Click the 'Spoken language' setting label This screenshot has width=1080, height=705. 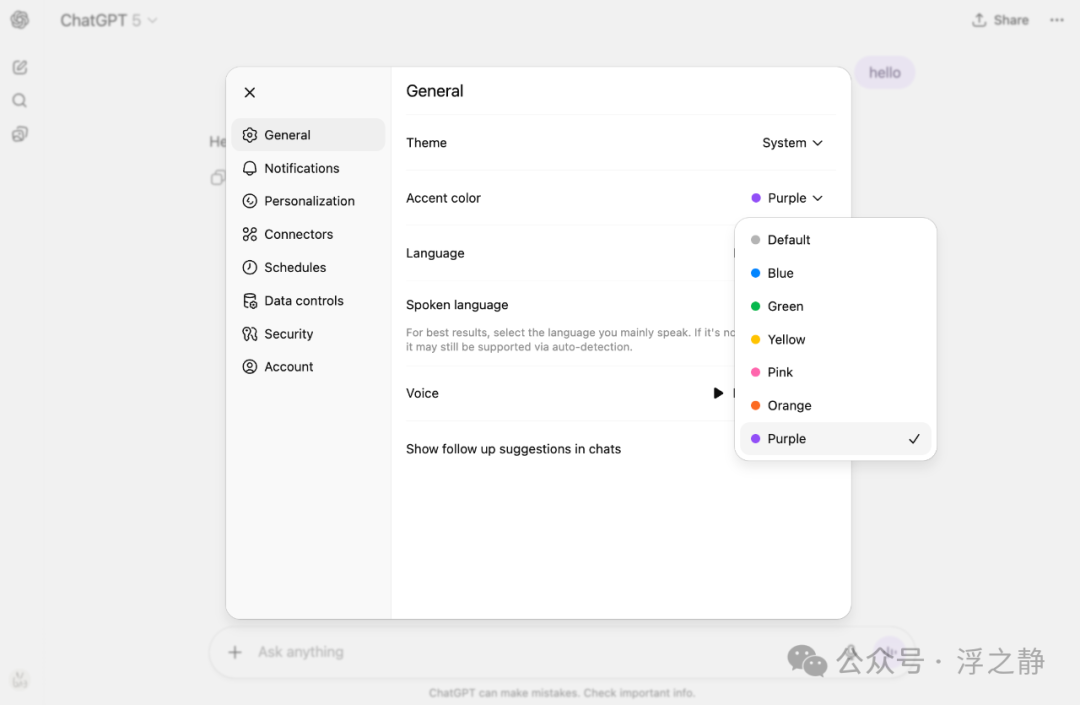point(457,305)
